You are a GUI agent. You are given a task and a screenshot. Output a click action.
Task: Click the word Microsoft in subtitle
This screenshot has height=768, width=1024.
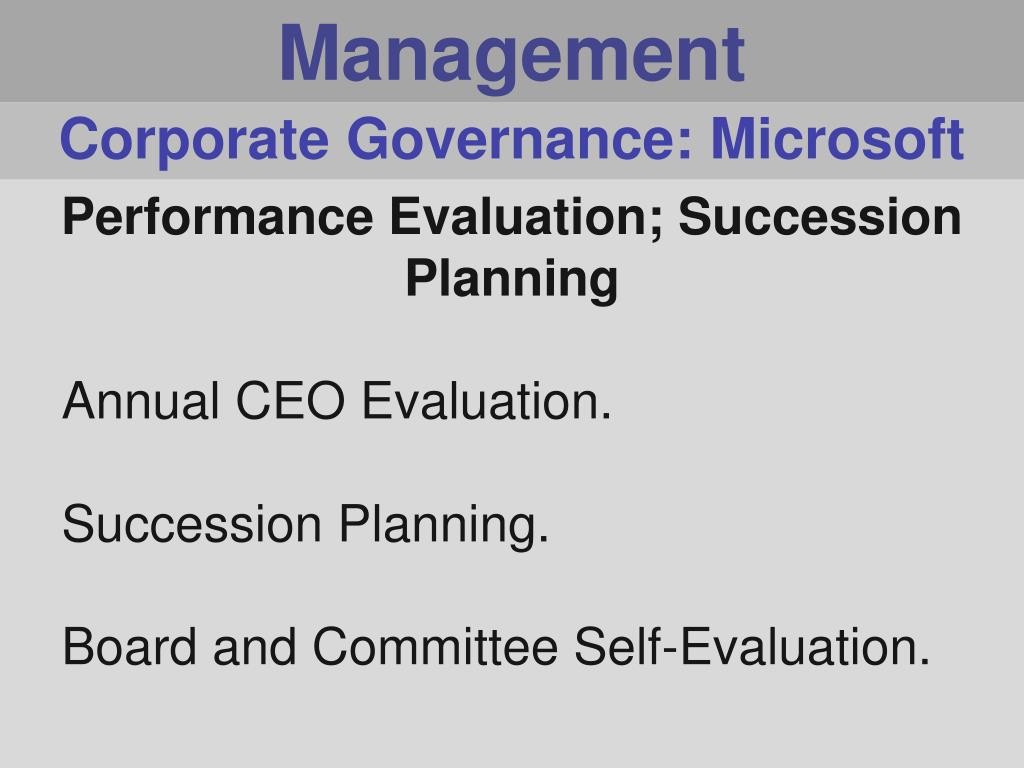click(837, 138)
